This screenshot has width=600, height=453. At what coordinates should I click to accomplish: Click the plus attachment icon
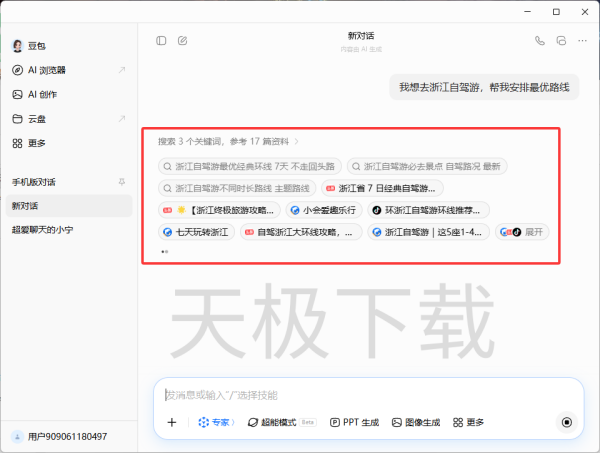tap(171, 422)
